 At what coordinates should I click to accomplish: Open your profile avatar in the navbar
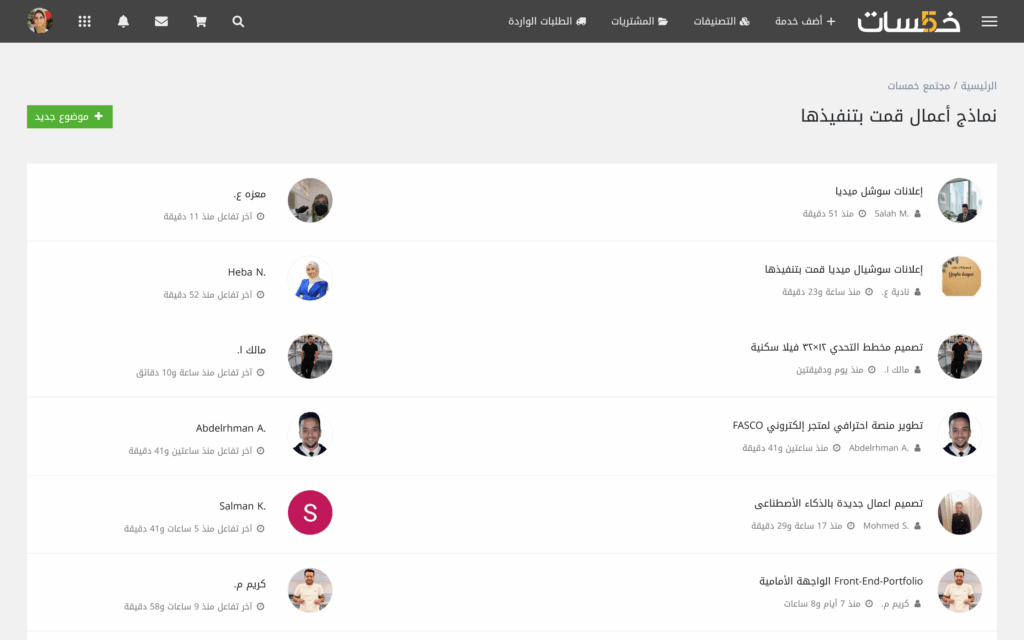(40, 21)
